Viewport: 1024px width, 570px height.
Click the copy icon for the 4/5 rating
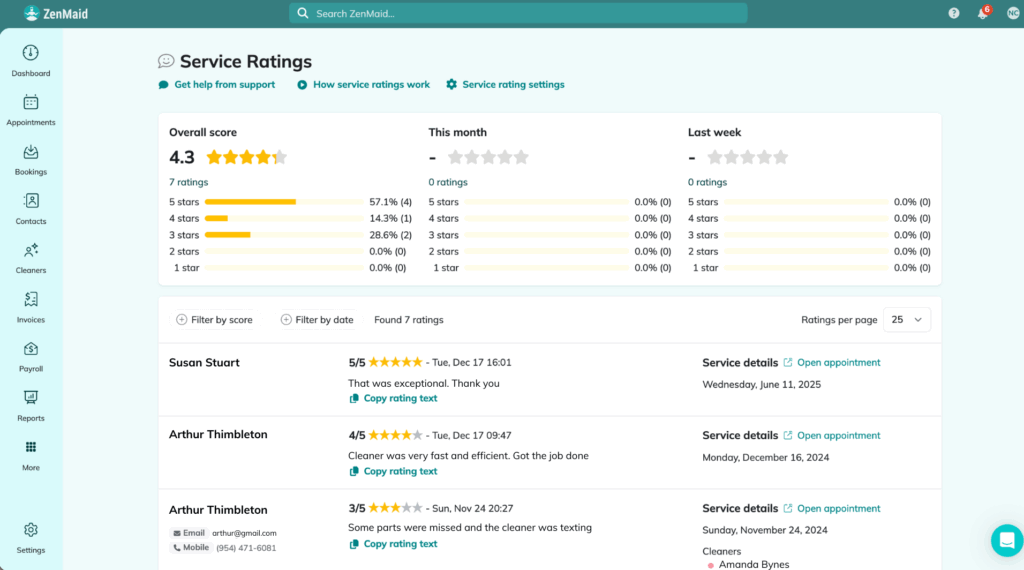354,471
